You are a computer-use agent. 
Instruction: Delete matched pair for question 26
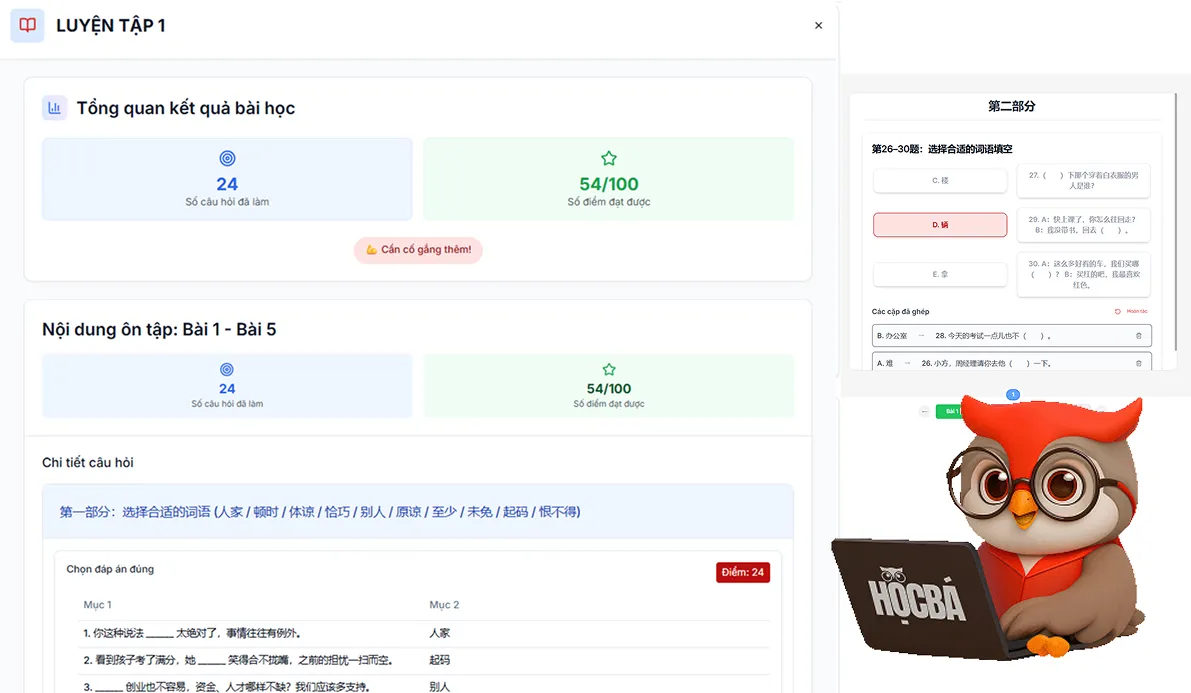pyautogui.click(x=1138, y=363)
